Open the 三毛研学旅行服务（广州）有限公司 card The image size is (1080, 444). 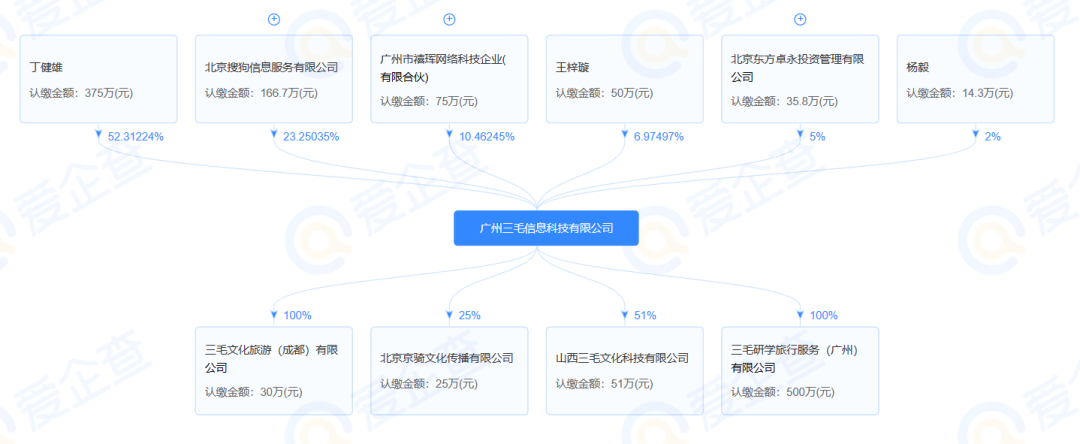click(800, 371)
